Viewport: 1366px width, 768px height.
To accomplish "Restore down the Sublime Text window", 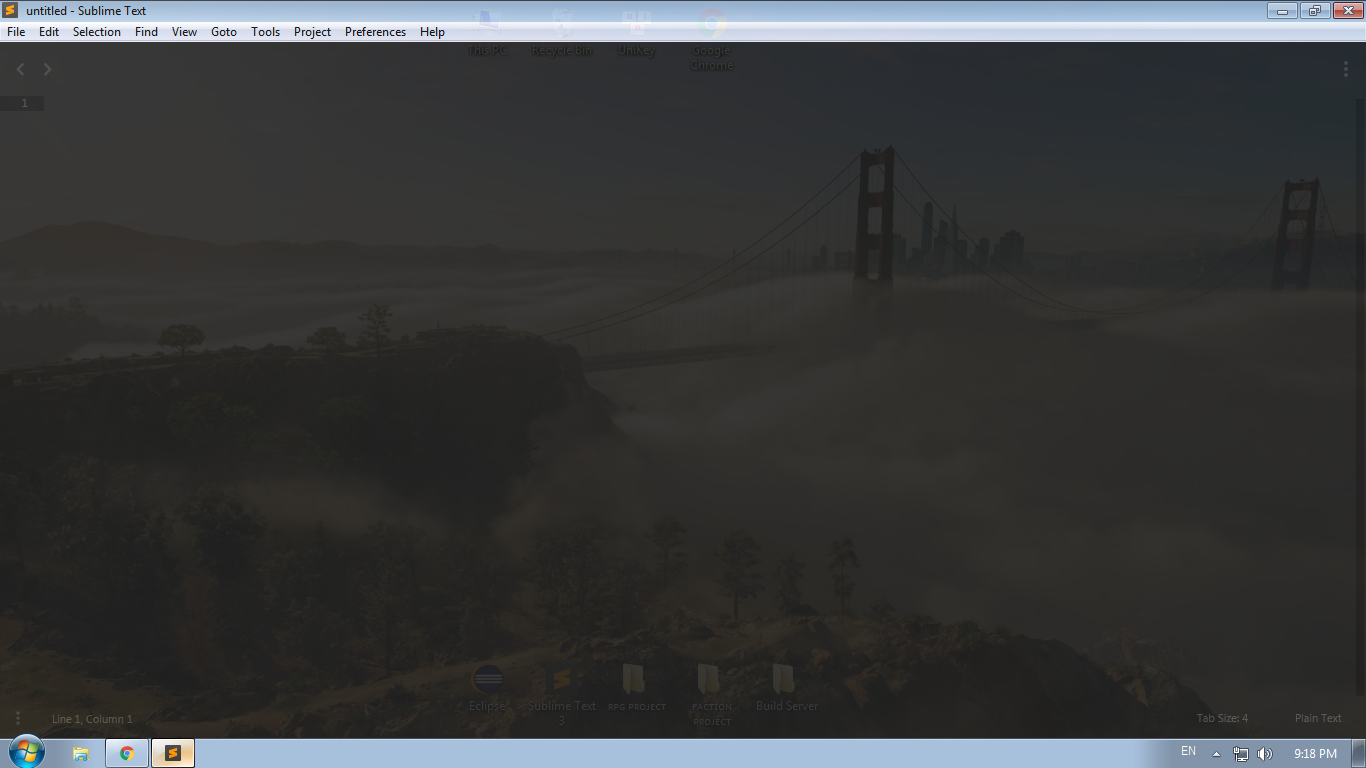I will tap(1314, 11).
